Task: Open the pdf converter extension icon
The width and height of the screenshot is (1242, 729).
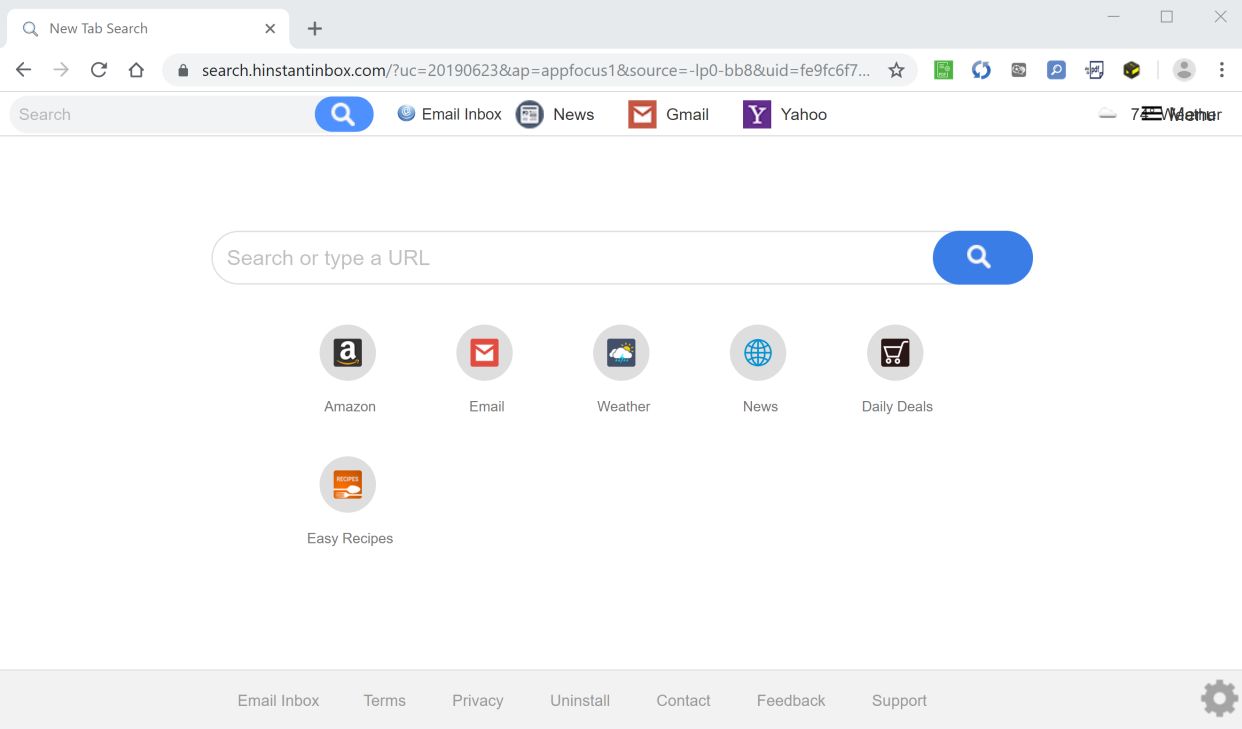Action: [x=1094, y=70]
